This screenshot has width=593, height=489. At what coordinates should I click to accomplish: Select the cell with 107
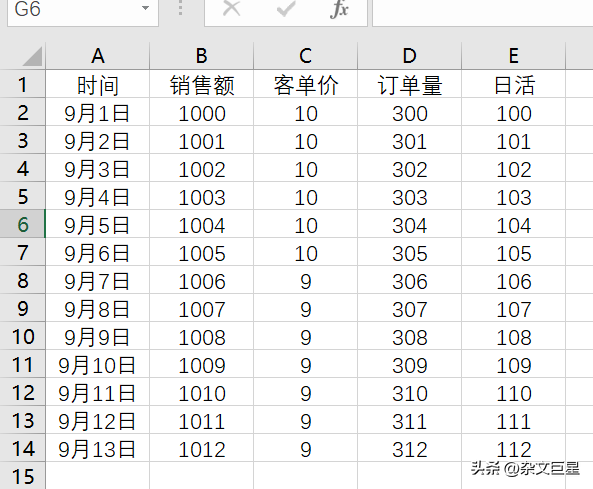[x=514, y=308]
